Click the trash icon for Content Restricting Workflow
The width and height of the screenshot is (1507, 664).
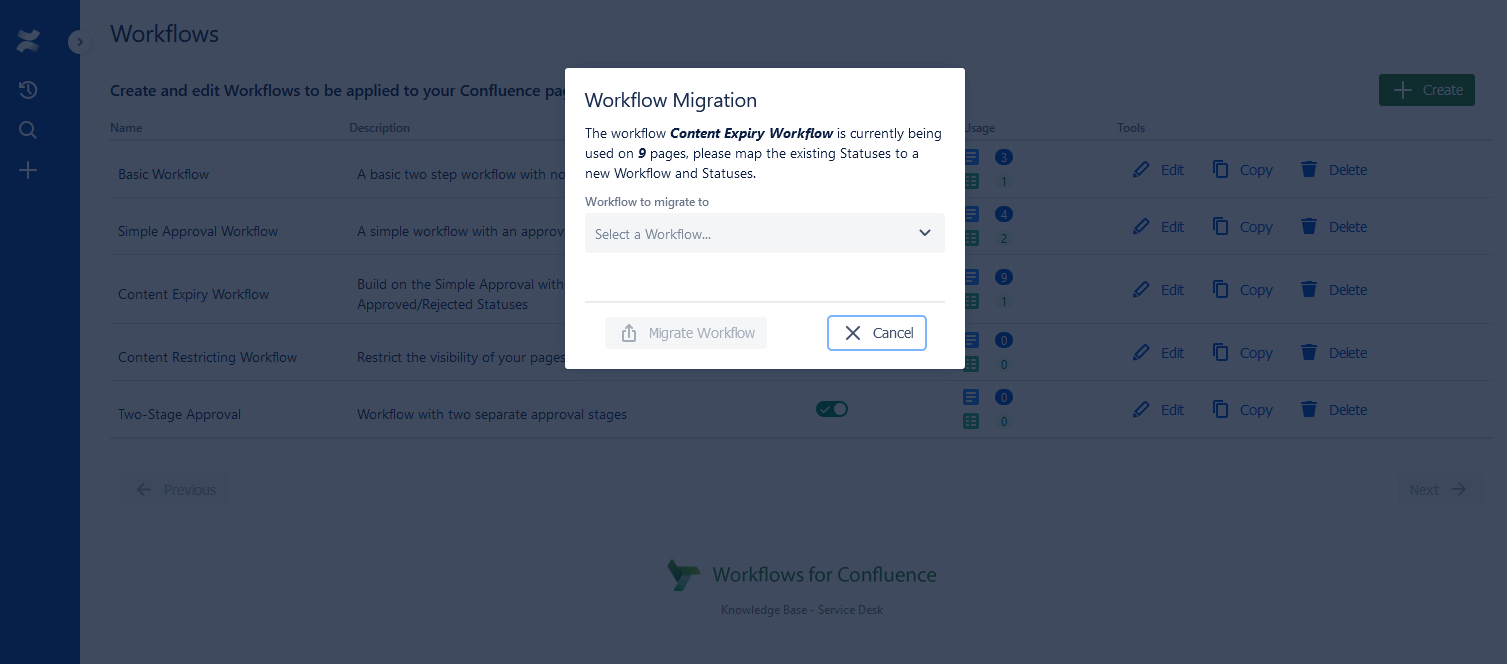point(1308,353)
